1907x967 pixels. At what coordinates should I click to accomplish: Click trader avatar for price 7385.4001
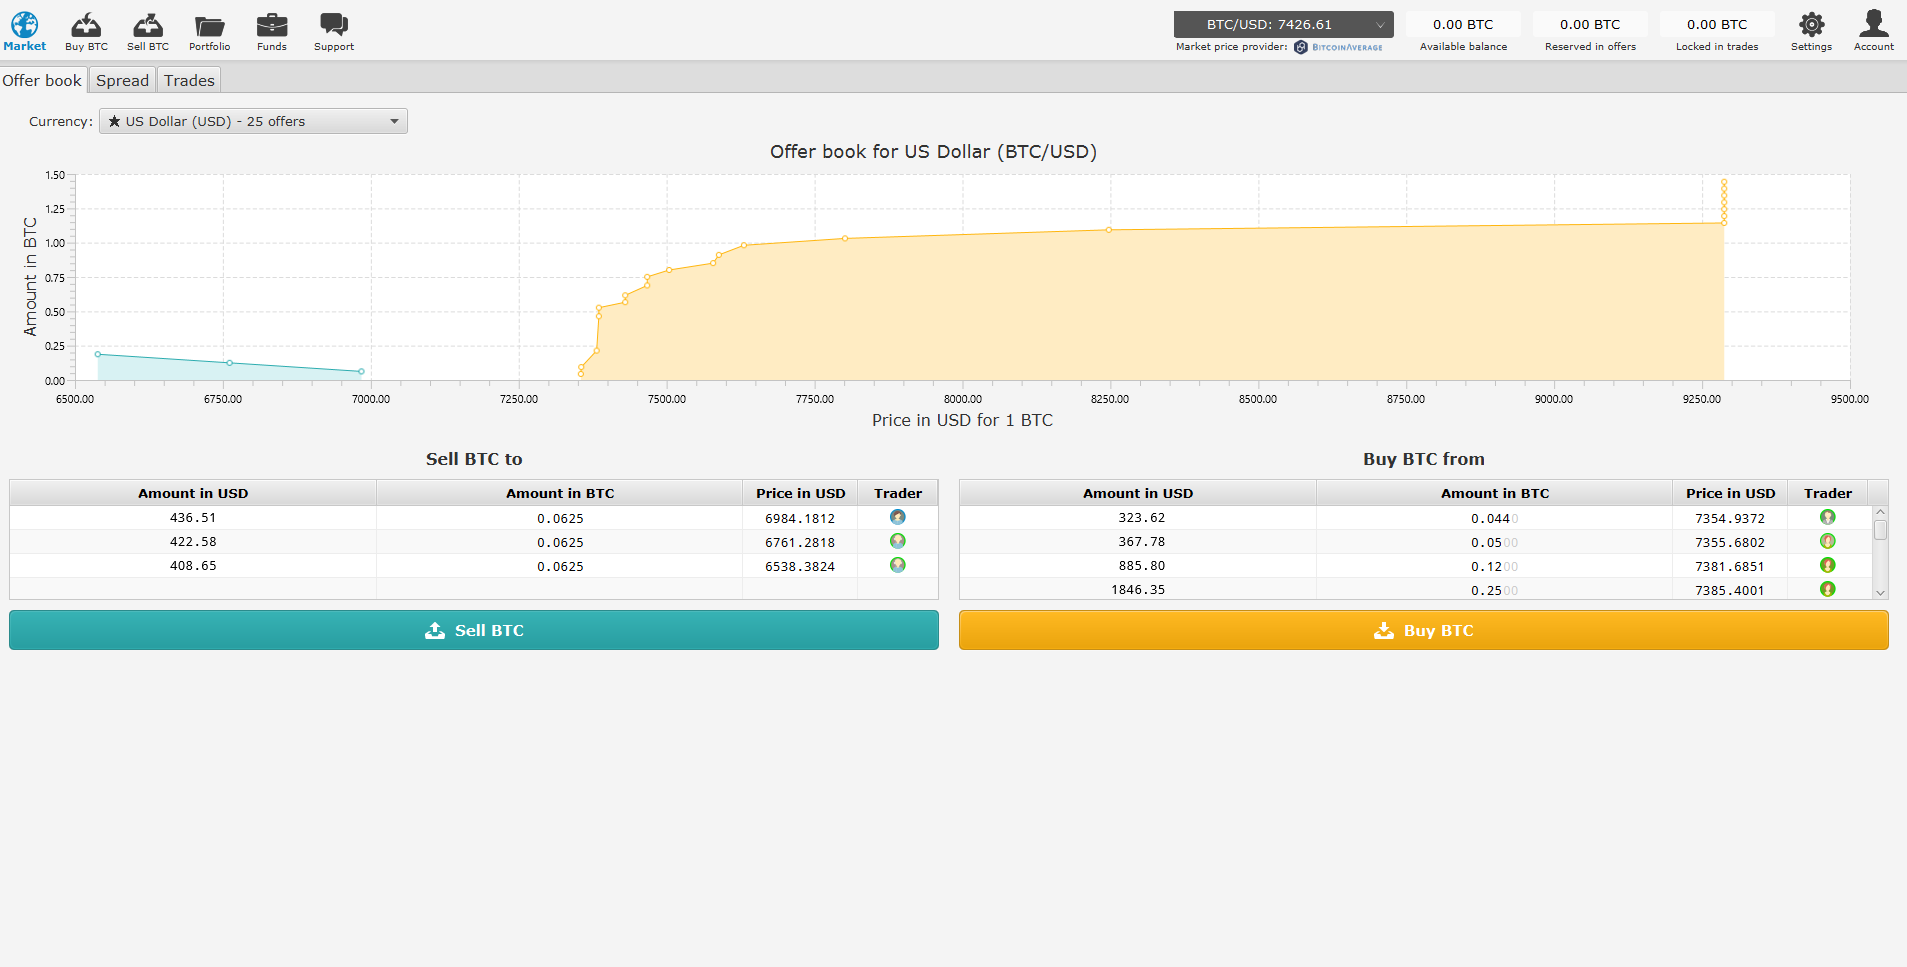pyautogui.click(x=1828, y=589)
